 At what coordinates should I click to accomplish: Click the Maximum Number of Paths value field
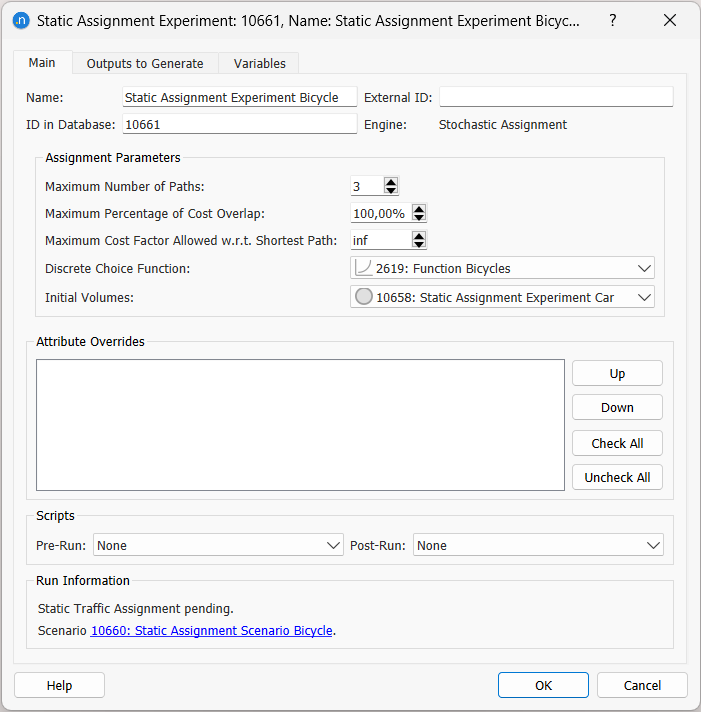(x=367, y=186)
